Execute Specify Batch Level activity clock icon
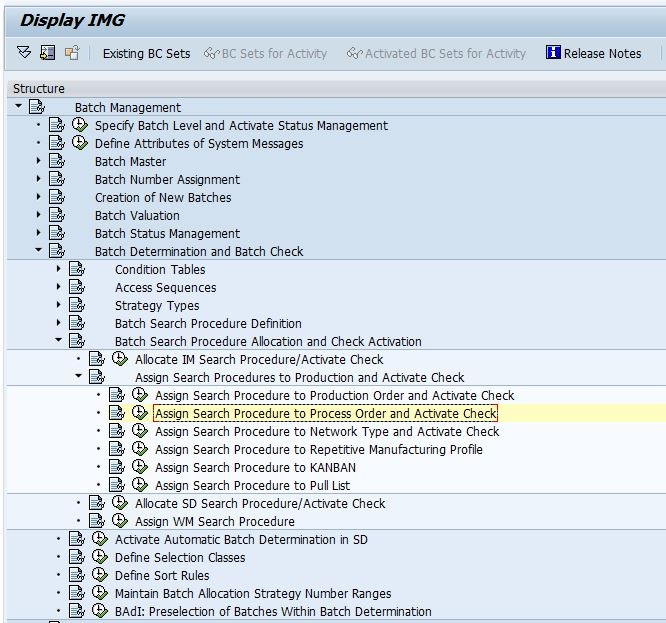The width and height of the screenshot is (666, 623). [79, 124]
